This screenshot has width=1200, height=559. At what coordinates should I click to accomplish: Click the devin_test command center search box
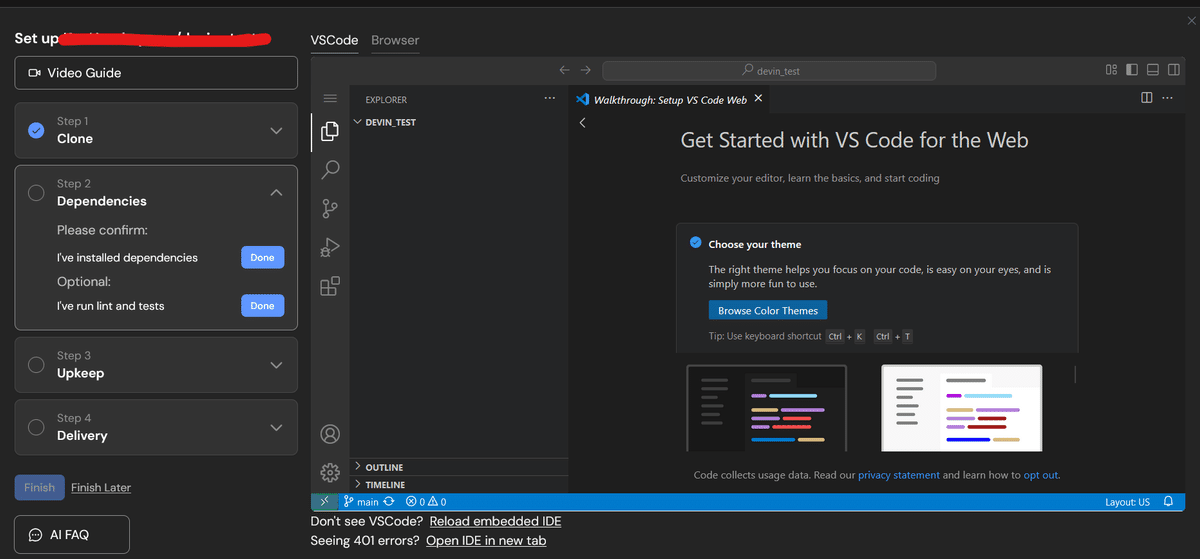pyautogui.click(x=769, y=71)
